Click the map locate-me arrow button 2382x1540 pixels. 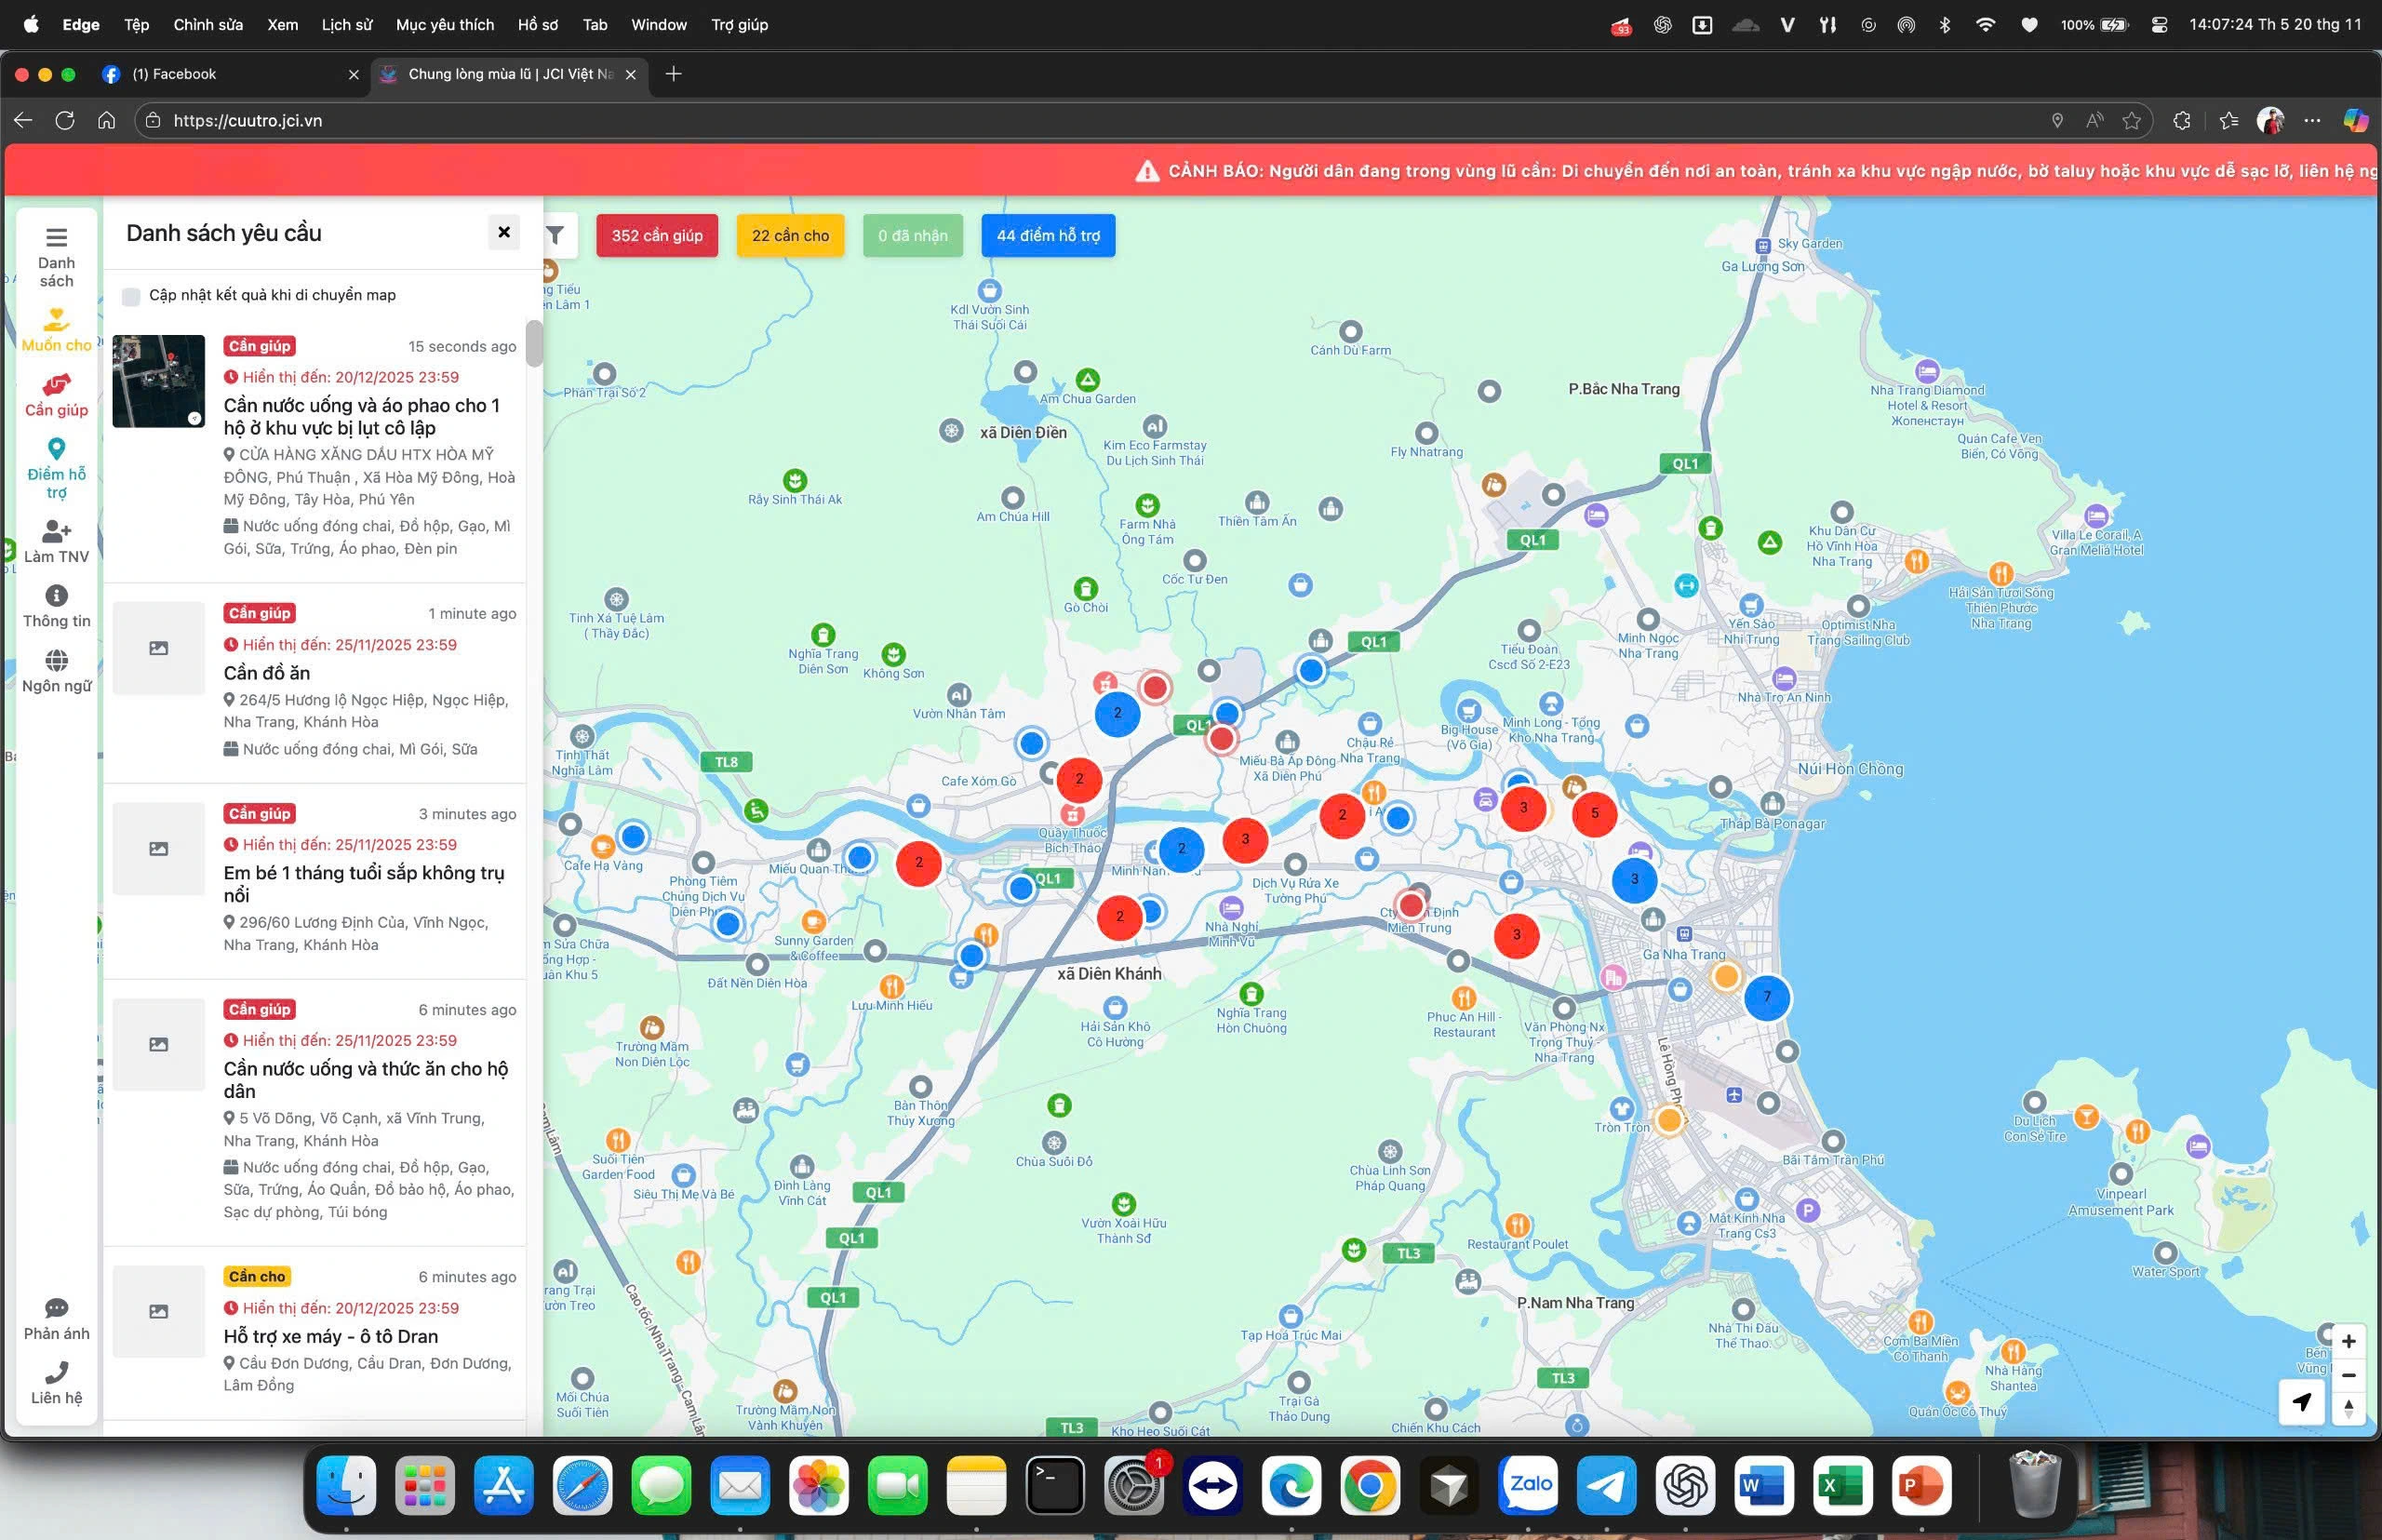point(2301,1402)
